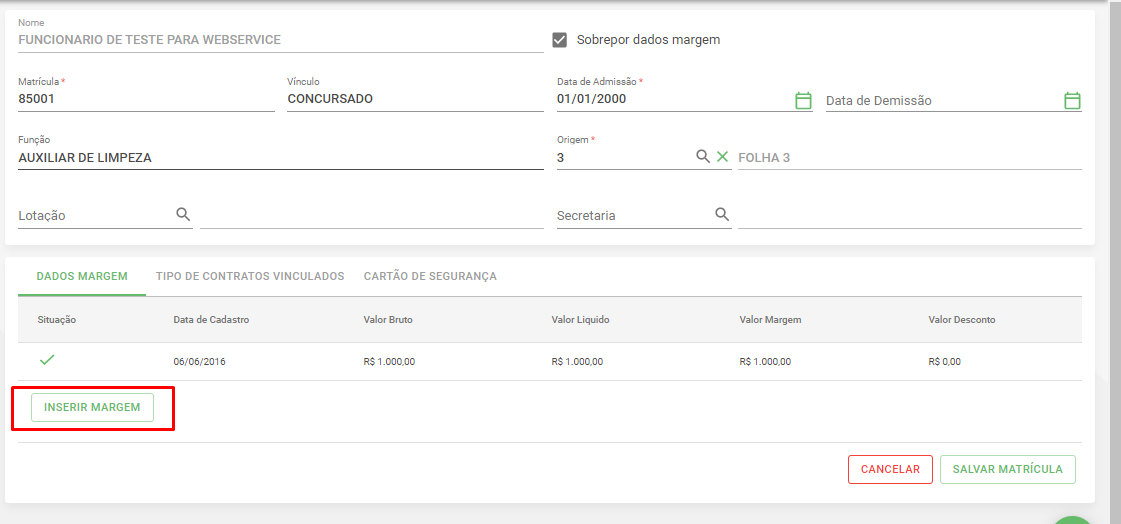
Task: Select the Valor Bruto column header
Action: [388, 320]
